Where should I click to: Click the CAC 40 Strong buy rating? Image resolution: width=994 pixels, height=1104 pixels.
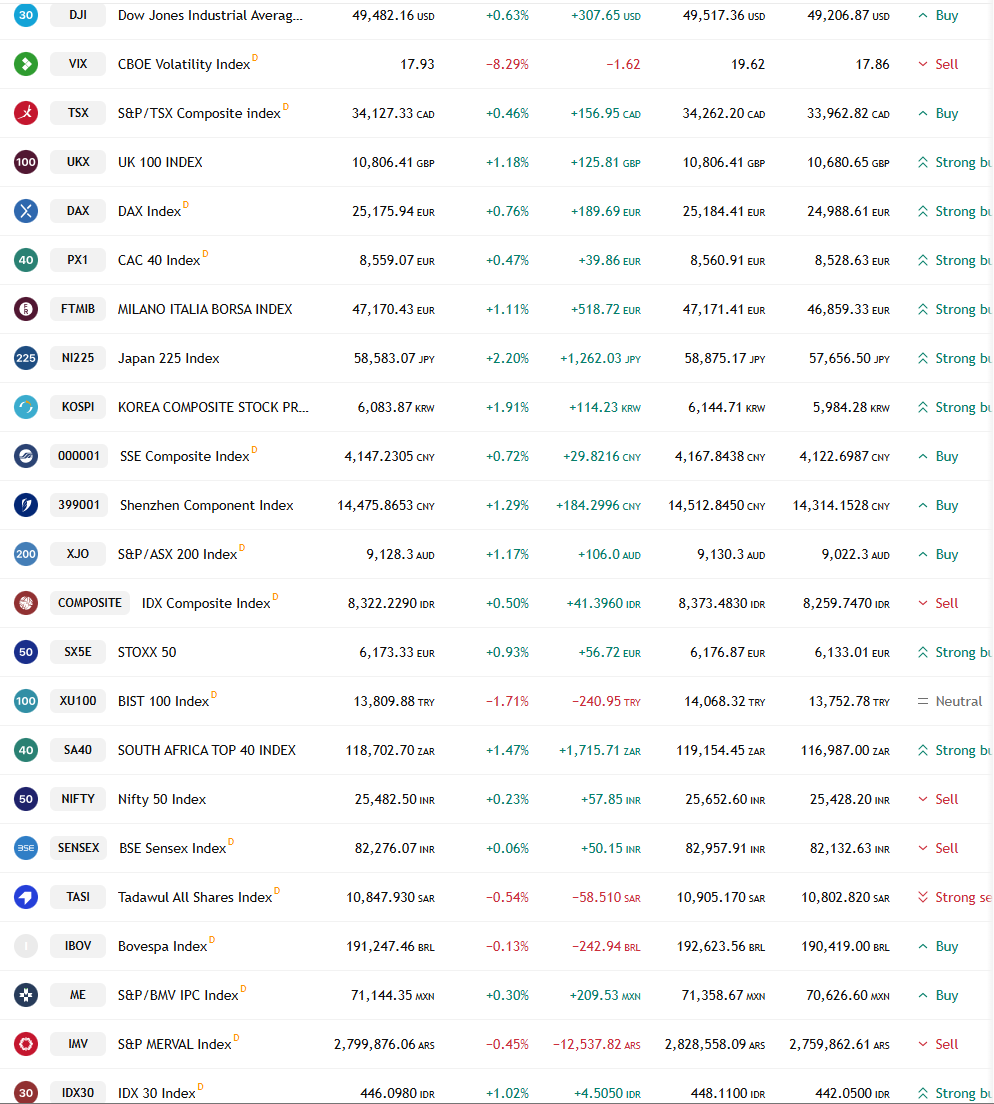(955, 261)
